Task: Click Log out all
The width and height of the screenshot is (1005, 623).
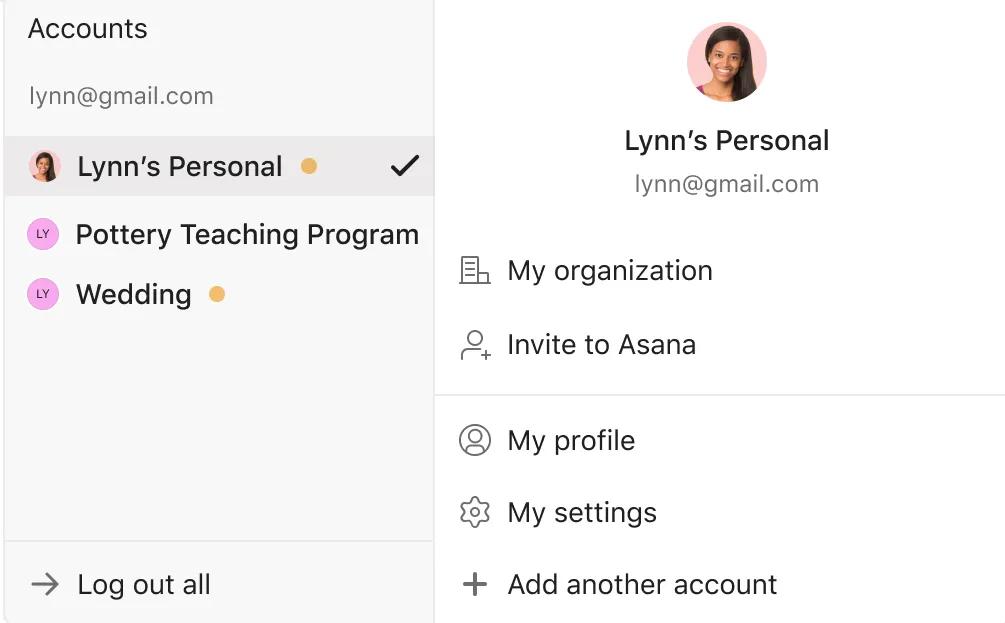Action: (x=144, y=585)
